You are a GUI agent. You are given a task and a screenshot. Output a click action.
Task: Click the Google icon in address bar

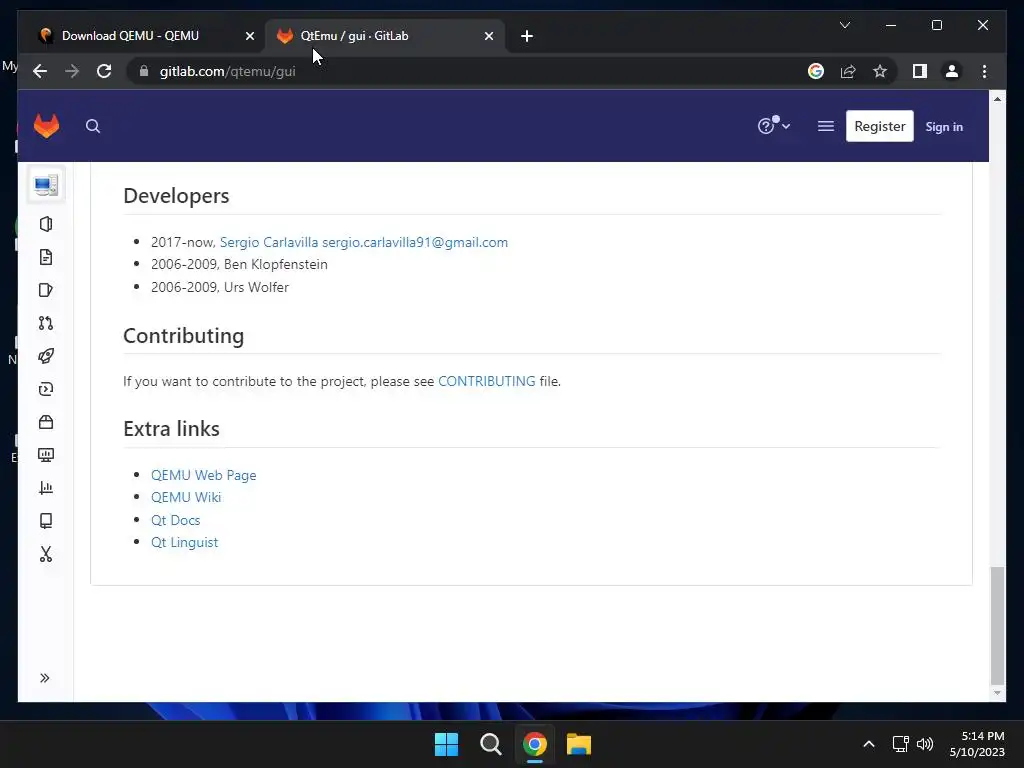pyautogui.click(x=816, y=71)
